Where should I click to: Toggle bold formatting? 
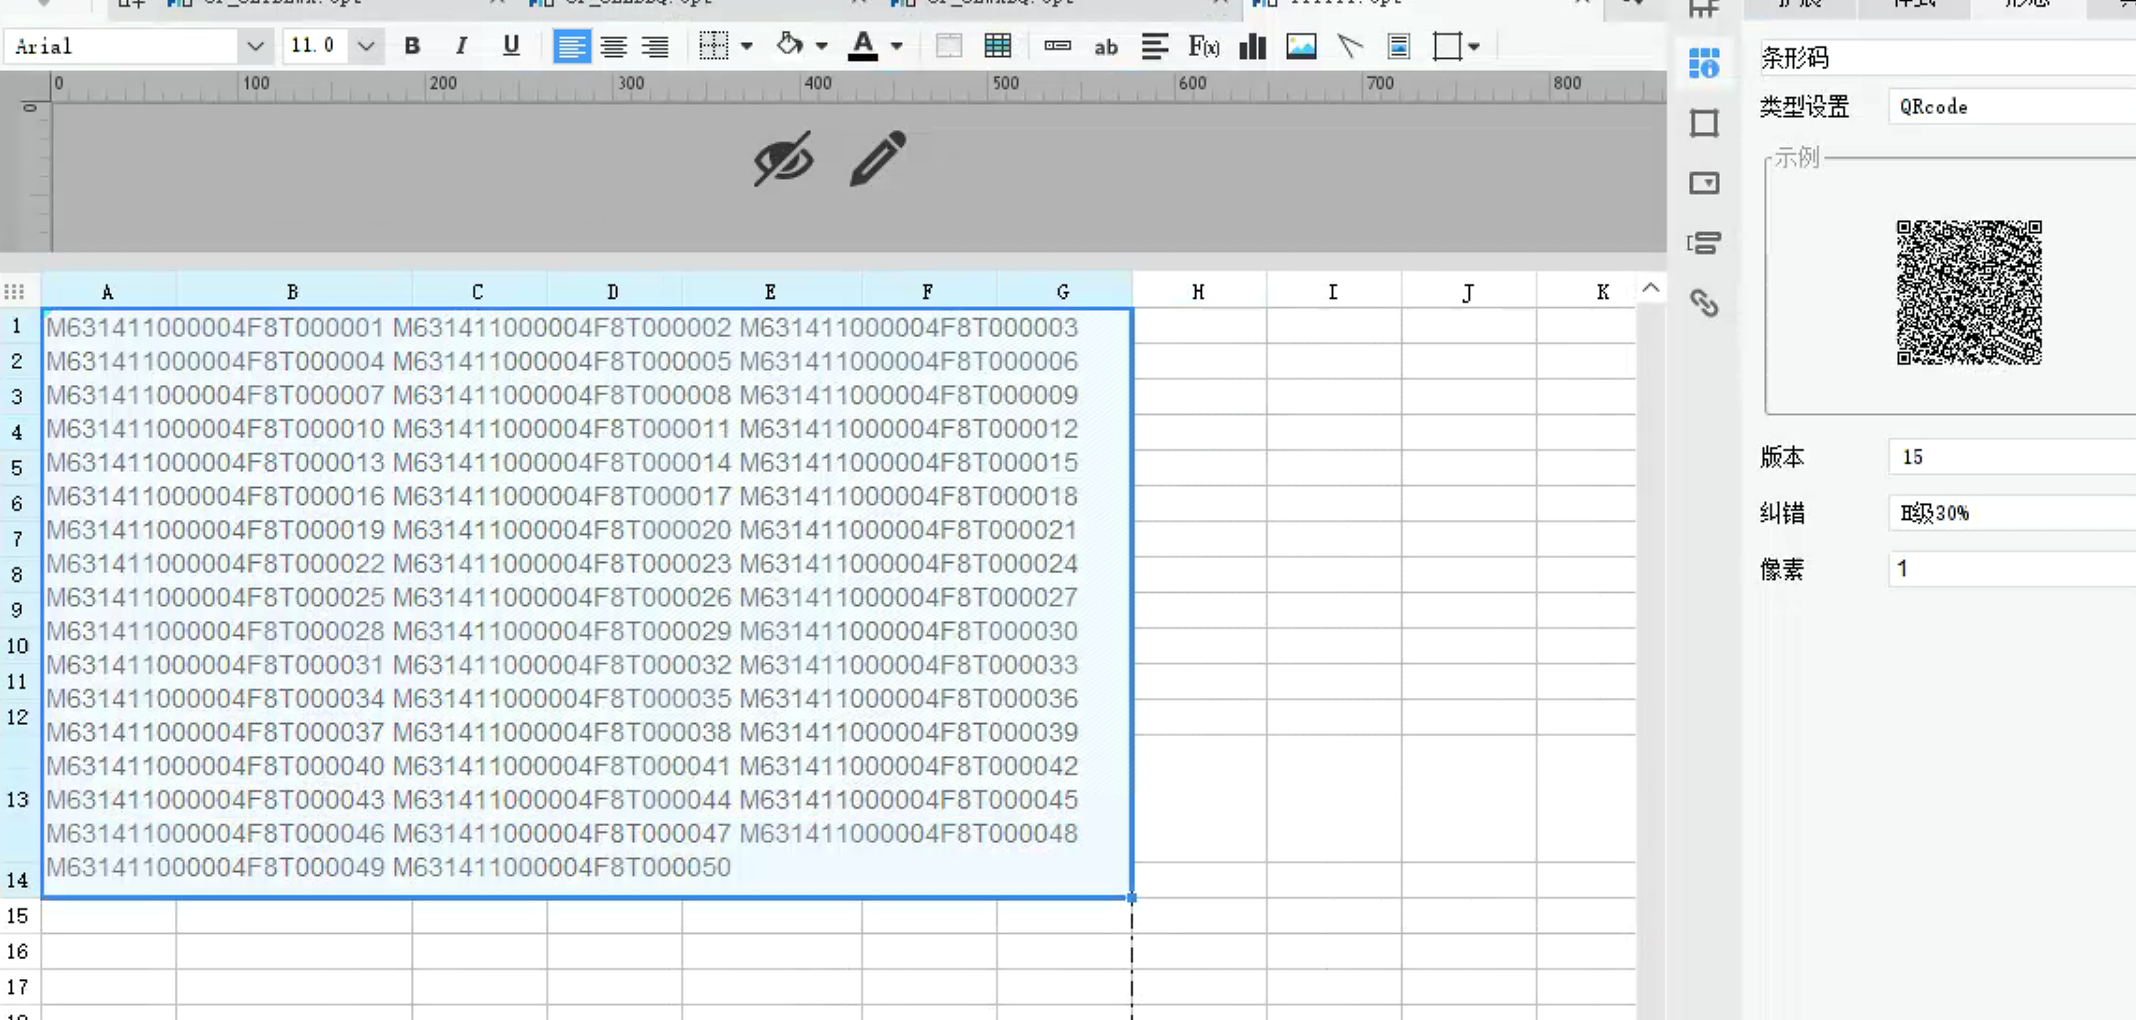pyautogui.click(x=411, y=46)
